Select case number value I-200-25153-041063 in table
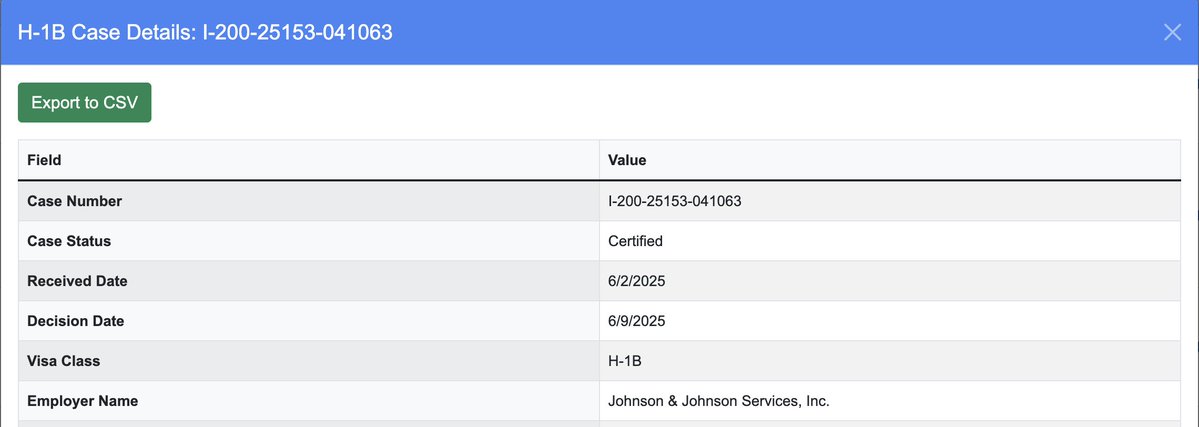 click(x=674, y=201)
